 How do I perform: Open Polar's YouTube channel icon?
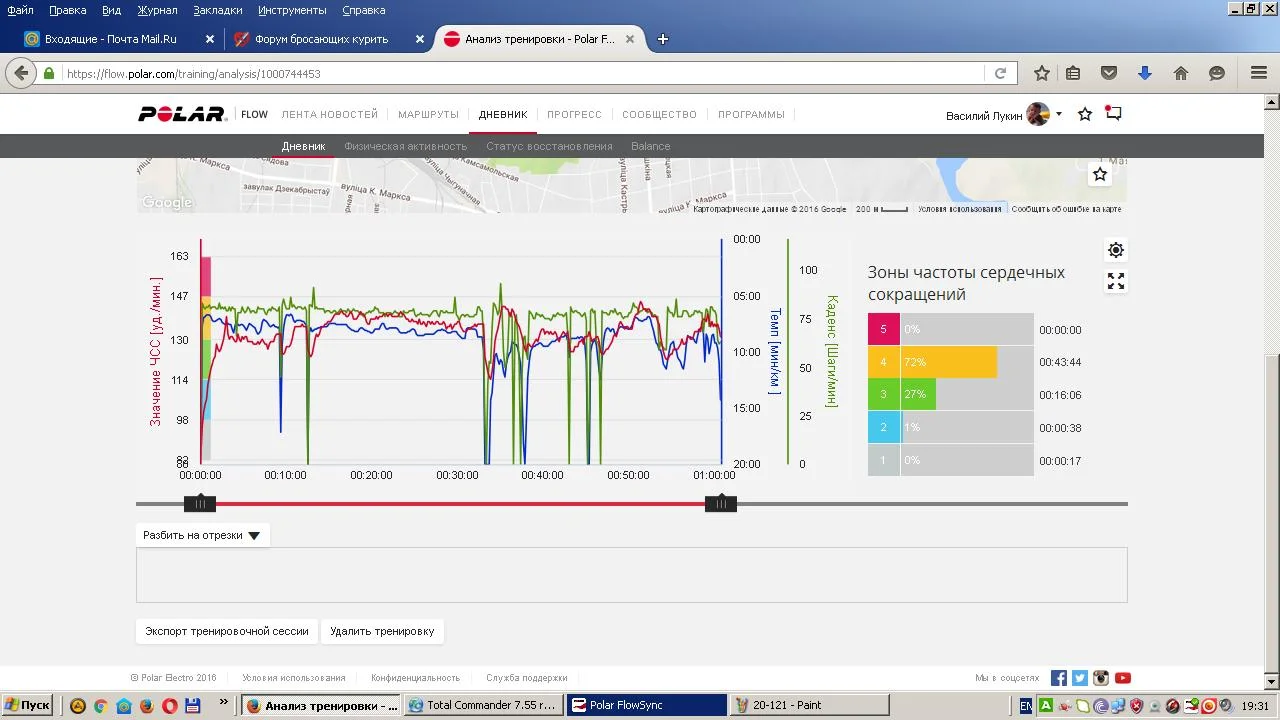1123,678
